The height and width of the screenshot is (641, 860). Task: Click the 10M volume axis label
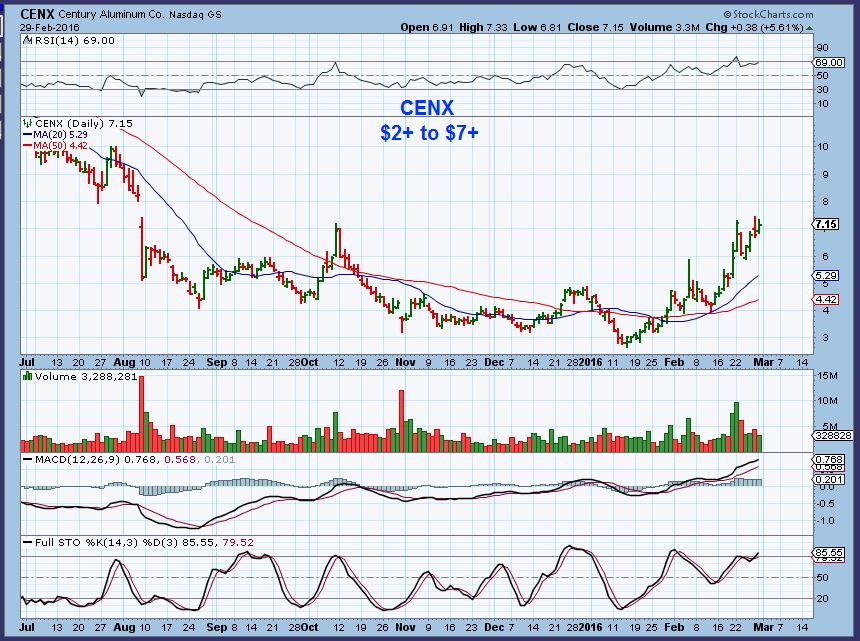click(827, 401)
